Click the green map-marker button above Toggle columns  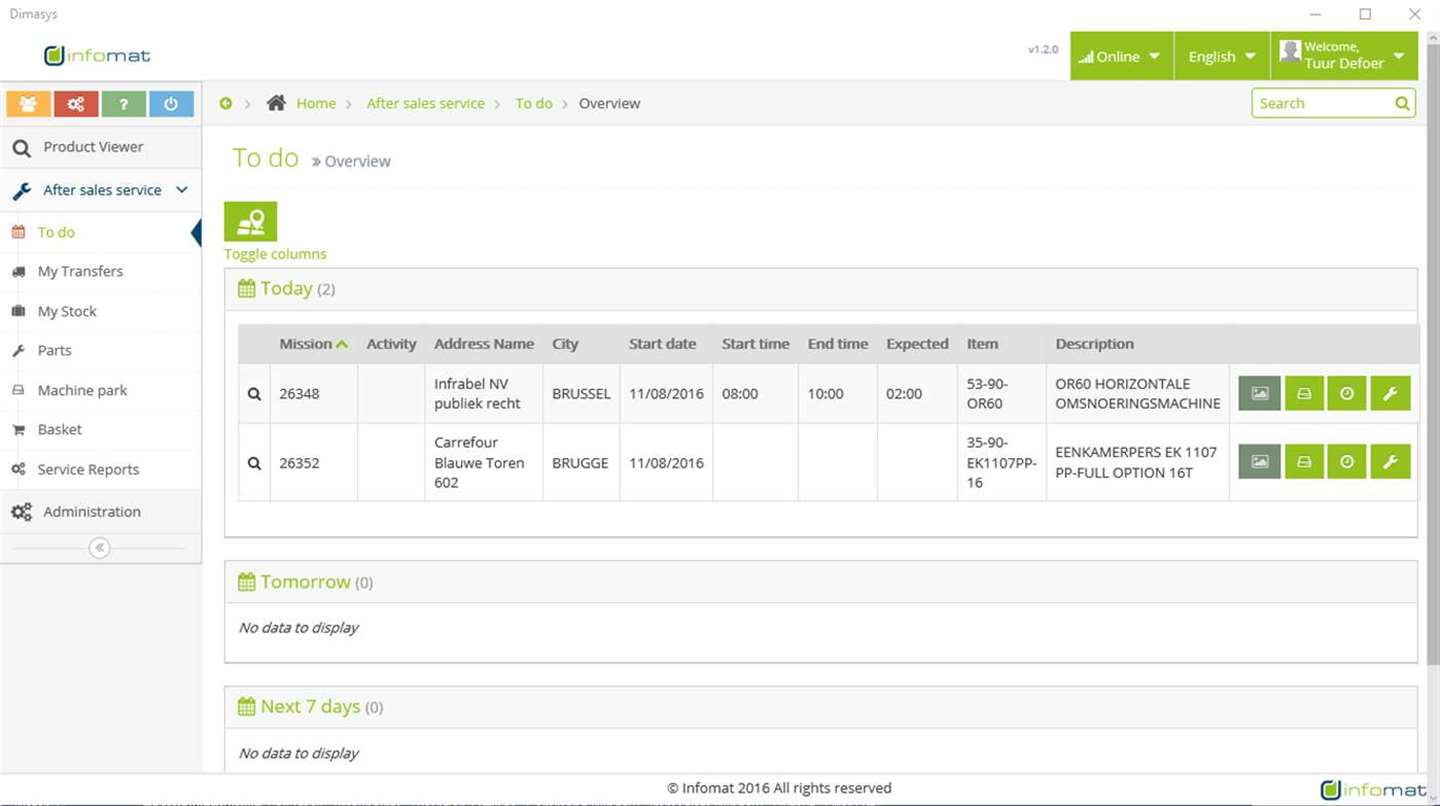250,221
